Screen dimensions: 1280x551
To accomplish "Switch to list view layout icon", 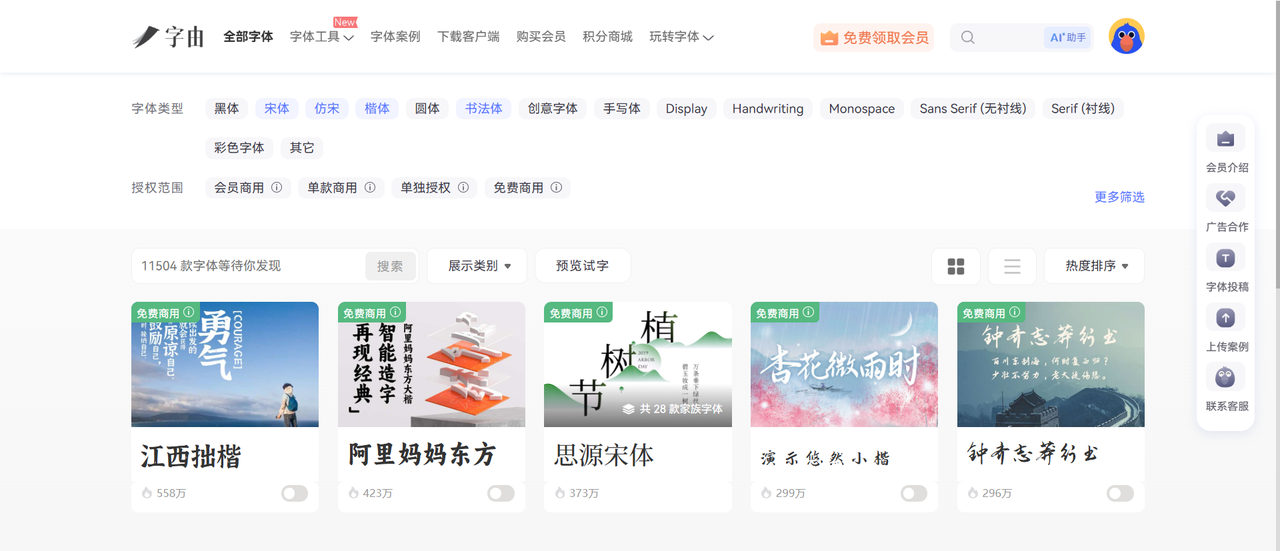I will coord(1012,266).
